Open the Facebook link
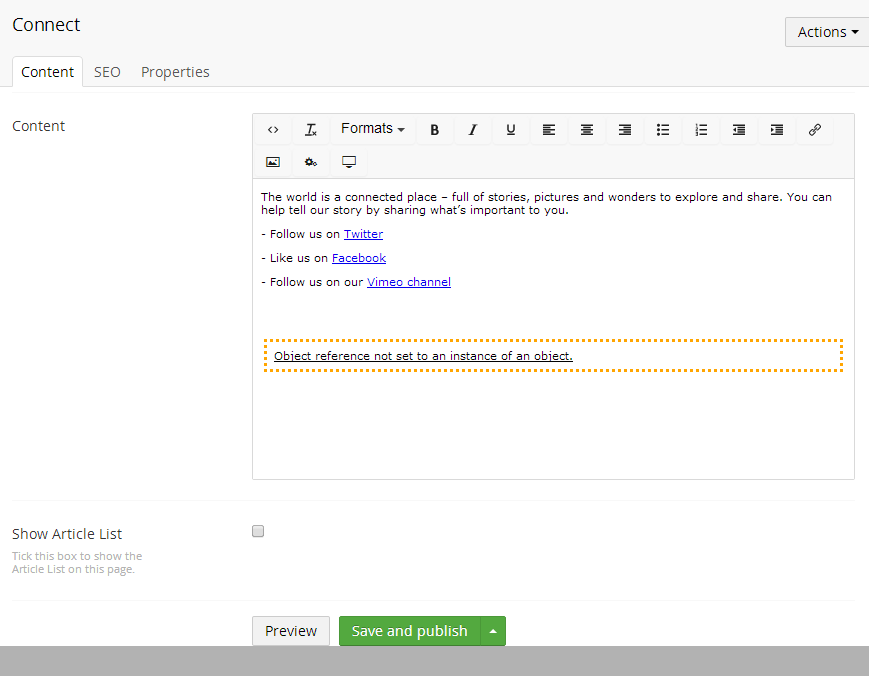The height and width of the screenshot is (676, 869). pos(359,258)
